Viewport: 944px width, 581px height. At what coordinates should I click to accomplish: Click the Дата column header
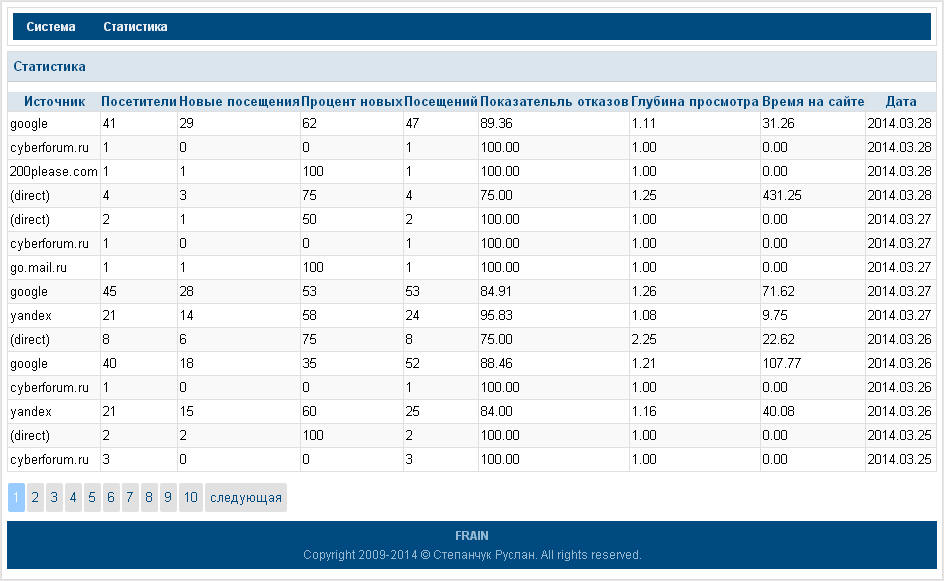[x=901, y=102]
